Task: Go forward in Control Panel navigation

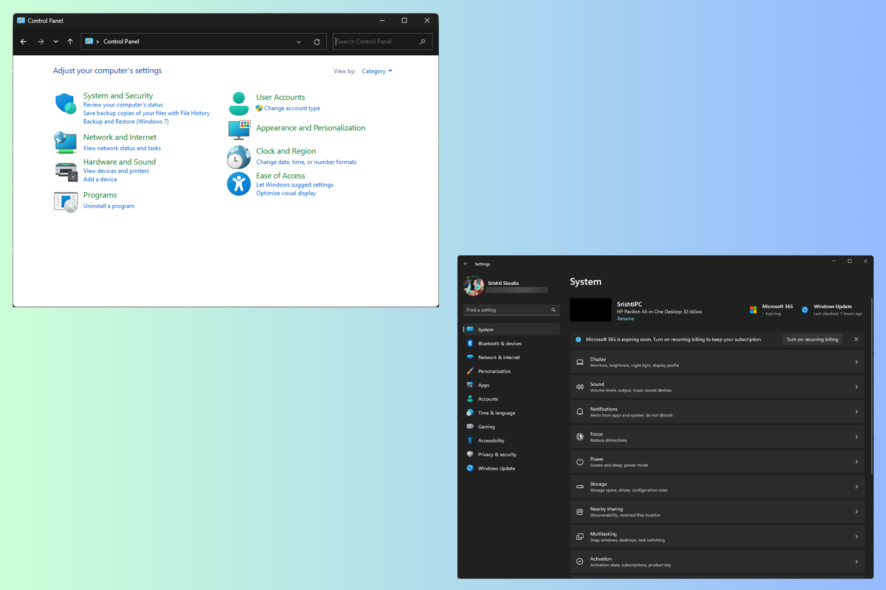Action: 40,41
